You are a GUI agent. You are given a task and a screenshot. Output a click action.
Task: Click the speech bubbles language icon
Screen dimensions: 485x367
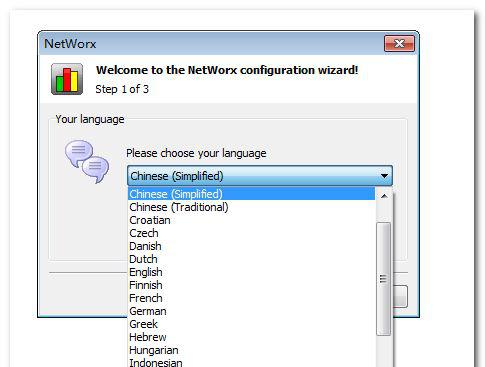87,162
